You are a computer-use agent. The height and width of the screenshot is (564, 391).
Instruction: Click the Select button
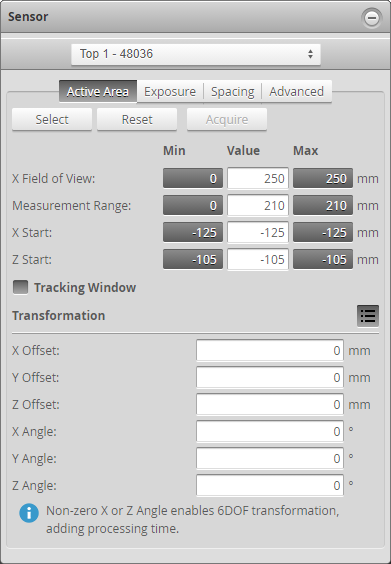pyautogui.click(x=52, y=119)
